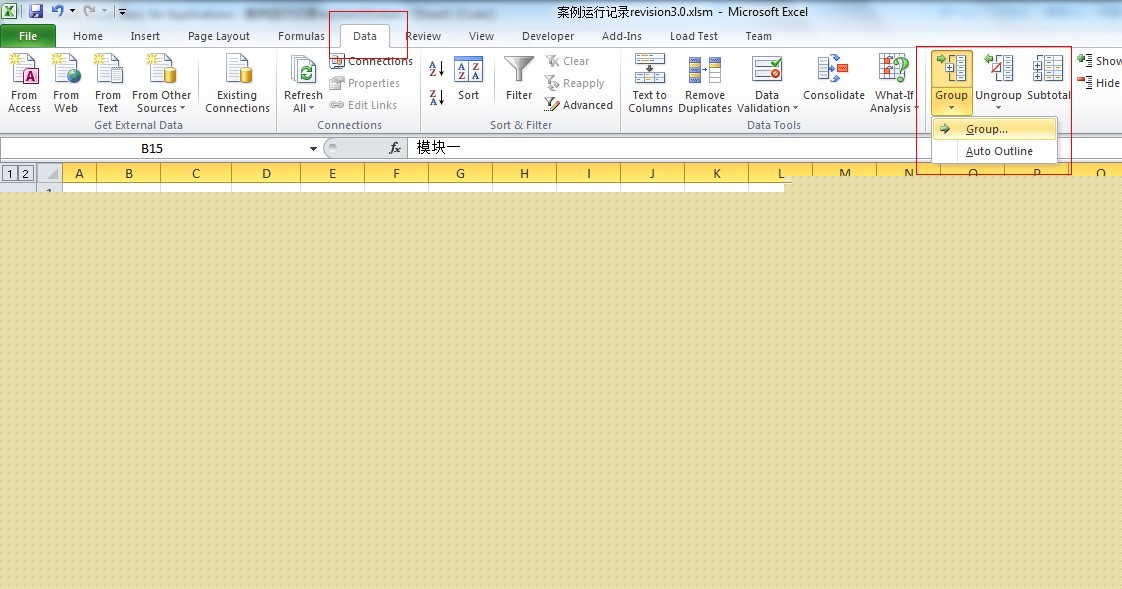Sort descending Z to A
Image resolution: width=1122 pixels, height=589 pixels.
pos(436,97)
